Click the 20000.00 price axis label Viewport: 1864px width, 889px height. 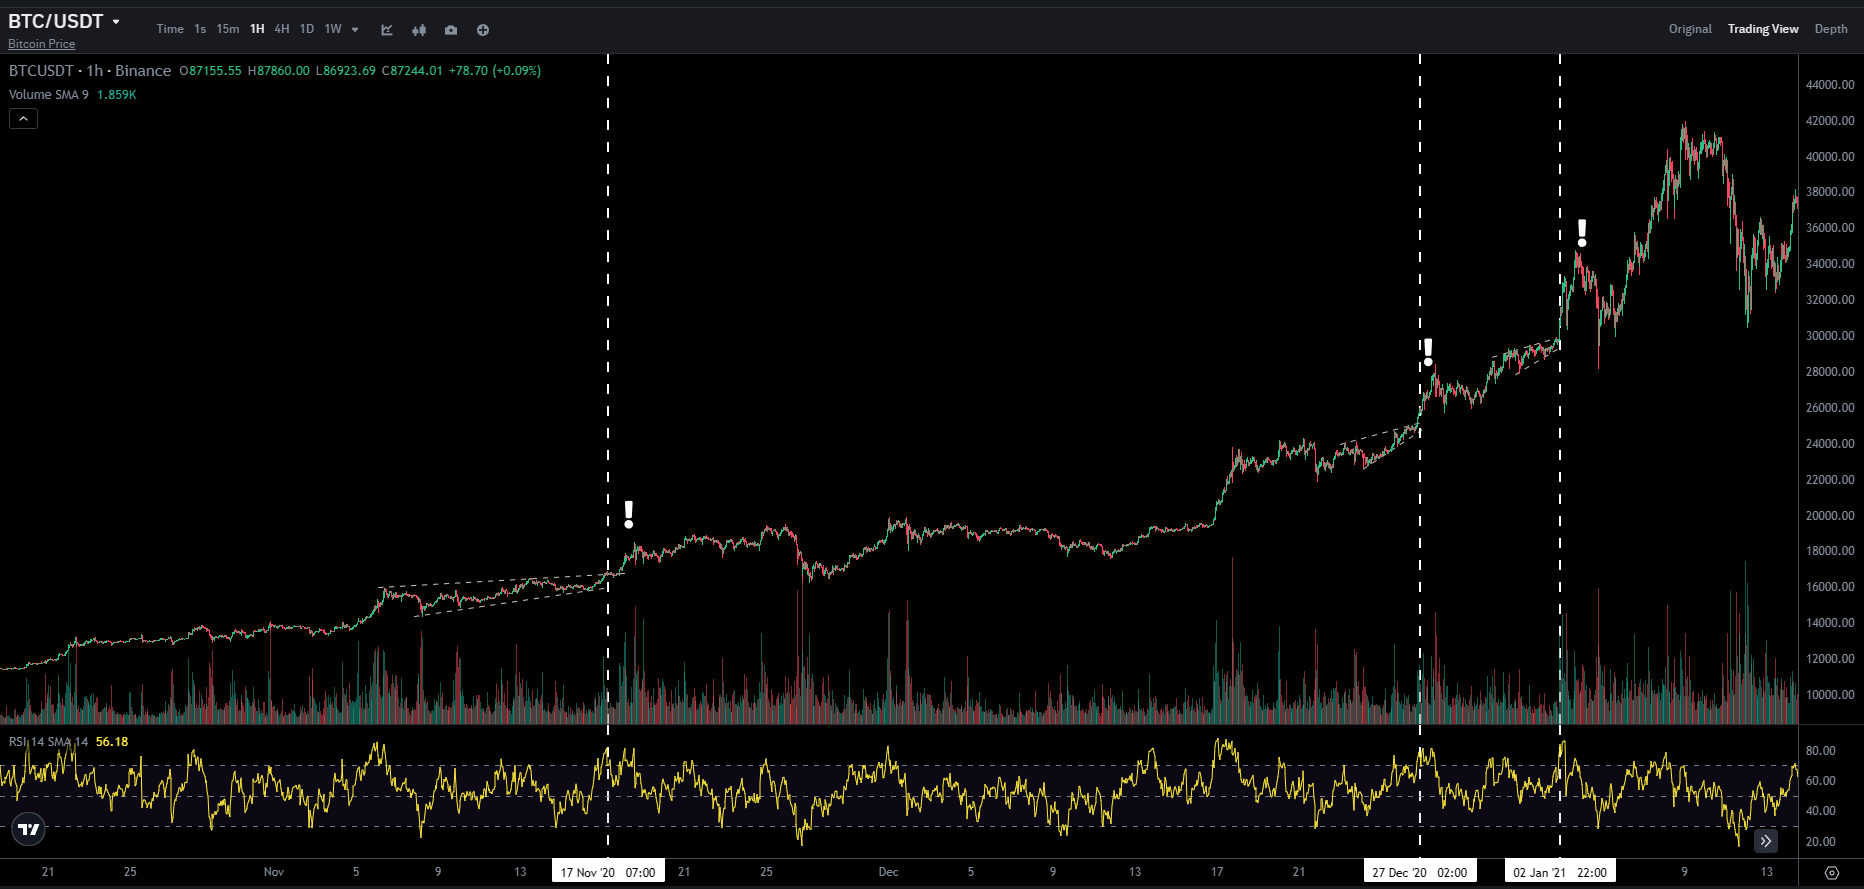pos(1830,516)
